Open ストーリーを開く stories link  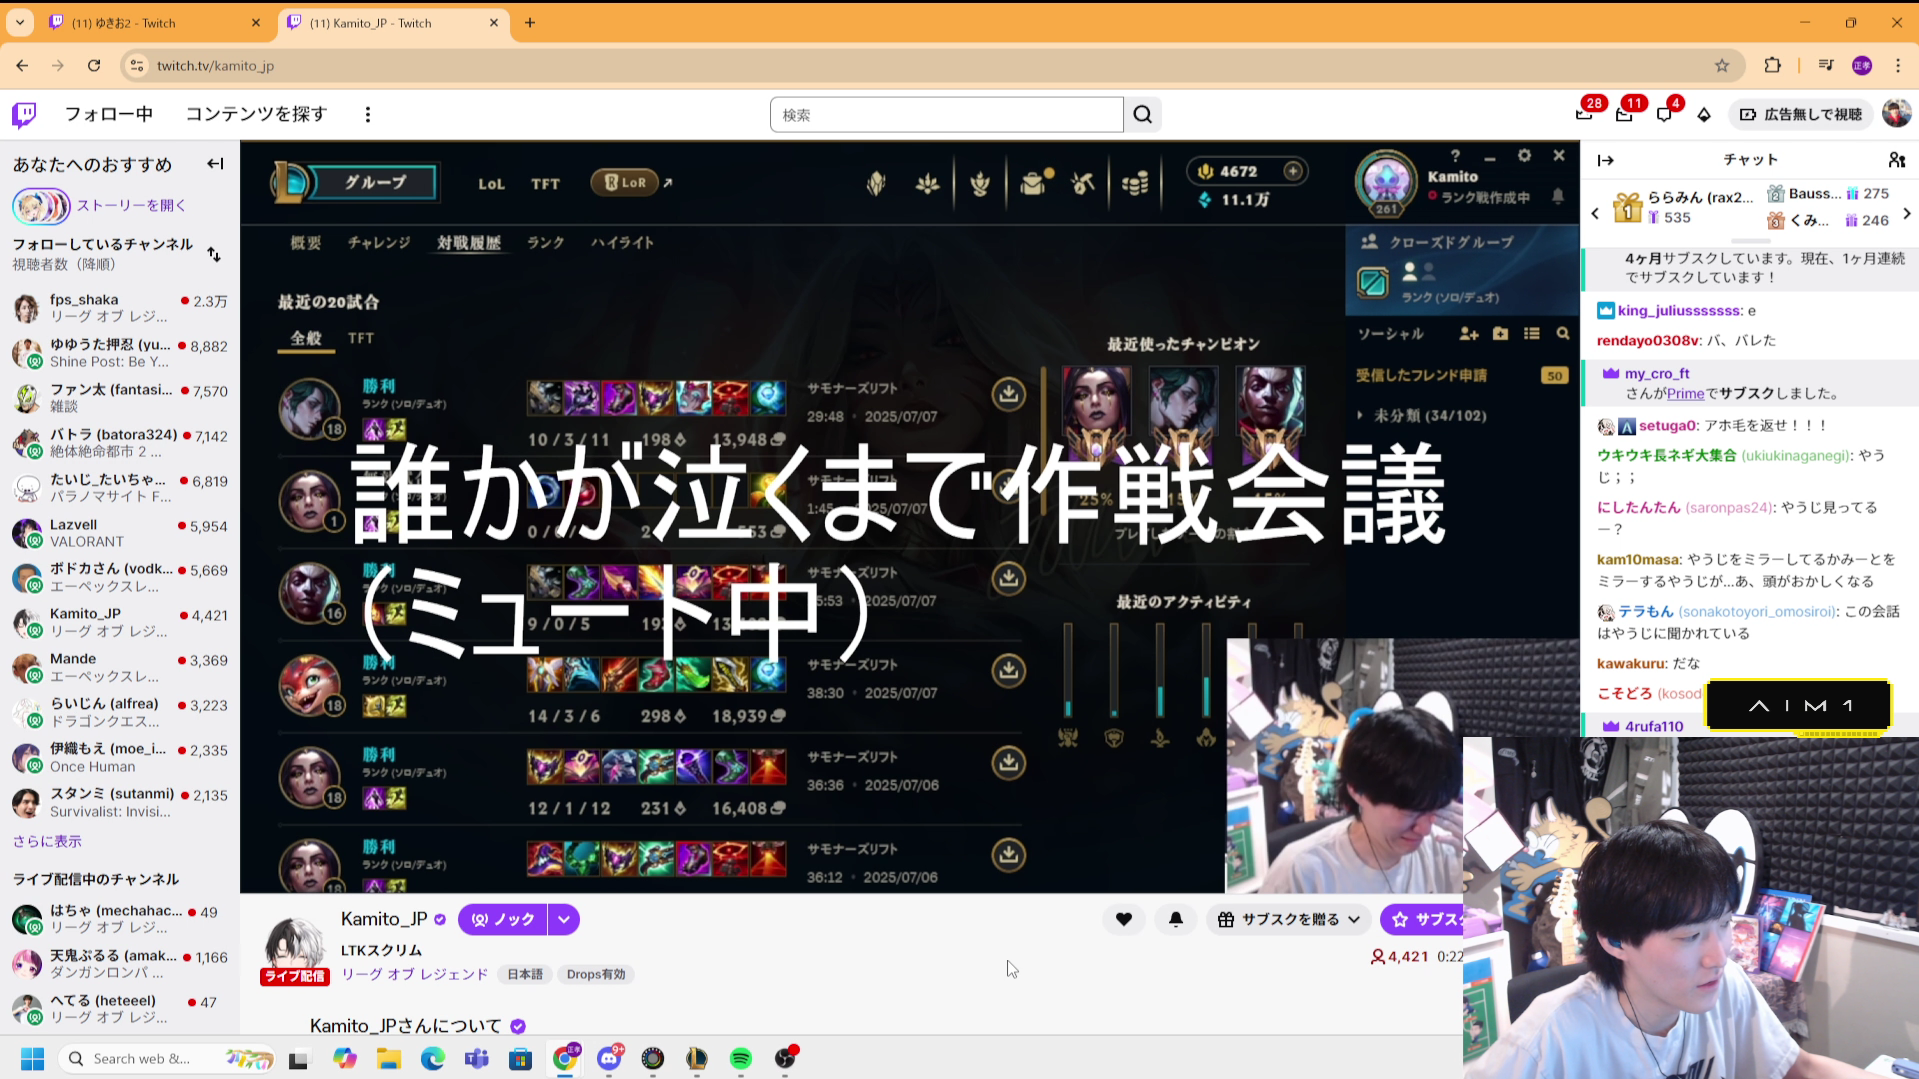coord(131,205)
